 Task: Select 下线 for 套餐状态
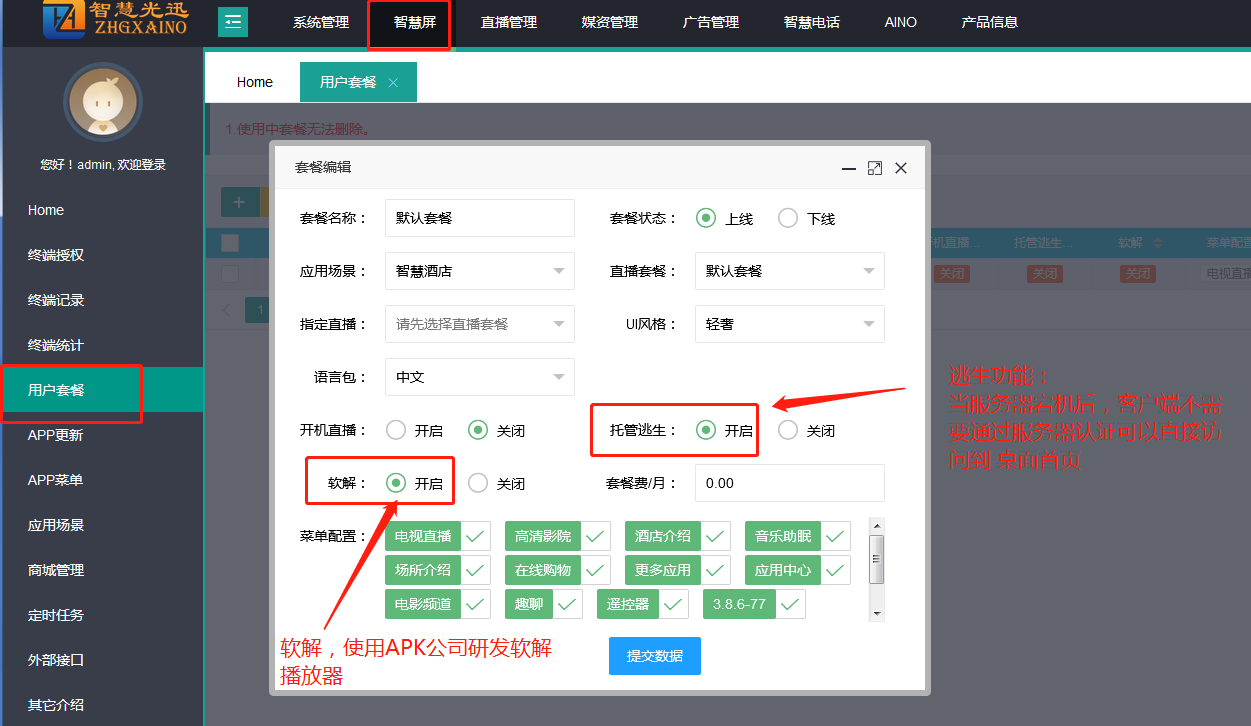tap(788, 218)
